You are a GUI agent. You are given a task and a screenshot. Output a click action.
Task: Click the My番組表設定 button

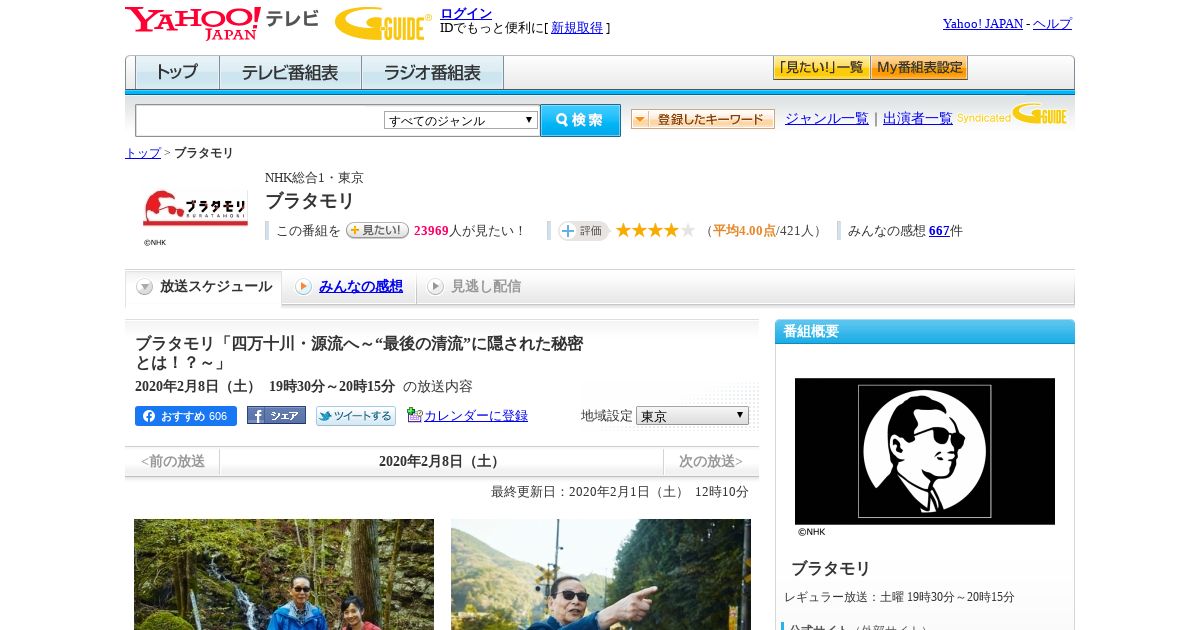(919, 68)
